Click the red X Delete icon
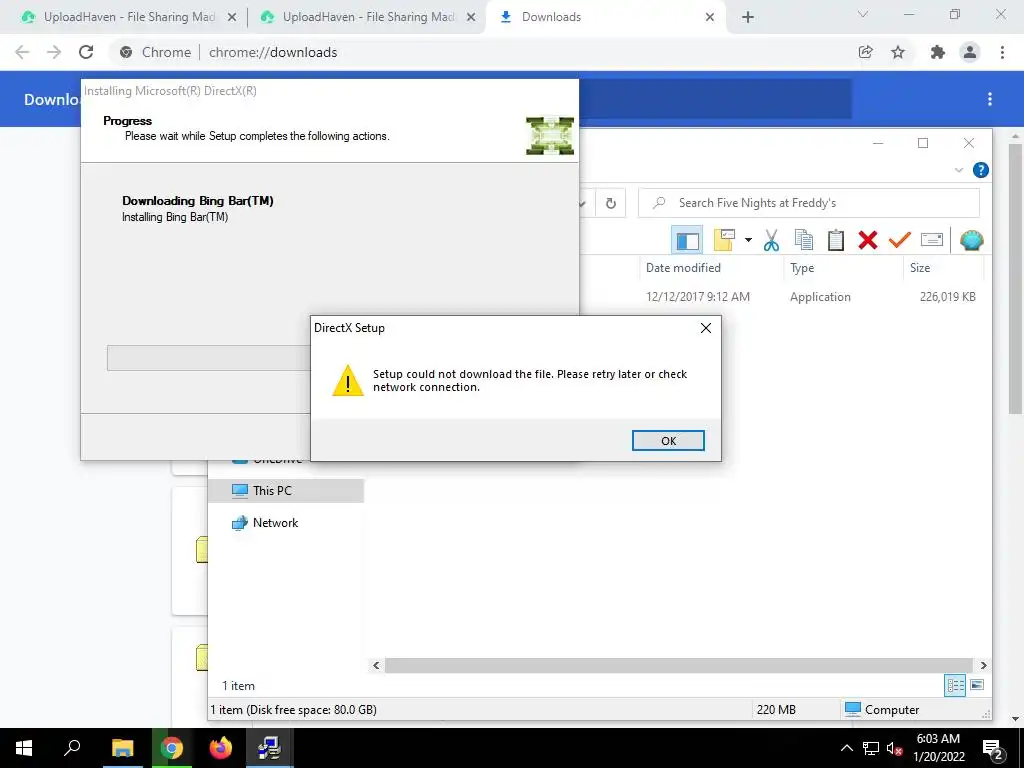Viewport: 1024px width, 768px height. 868,240
